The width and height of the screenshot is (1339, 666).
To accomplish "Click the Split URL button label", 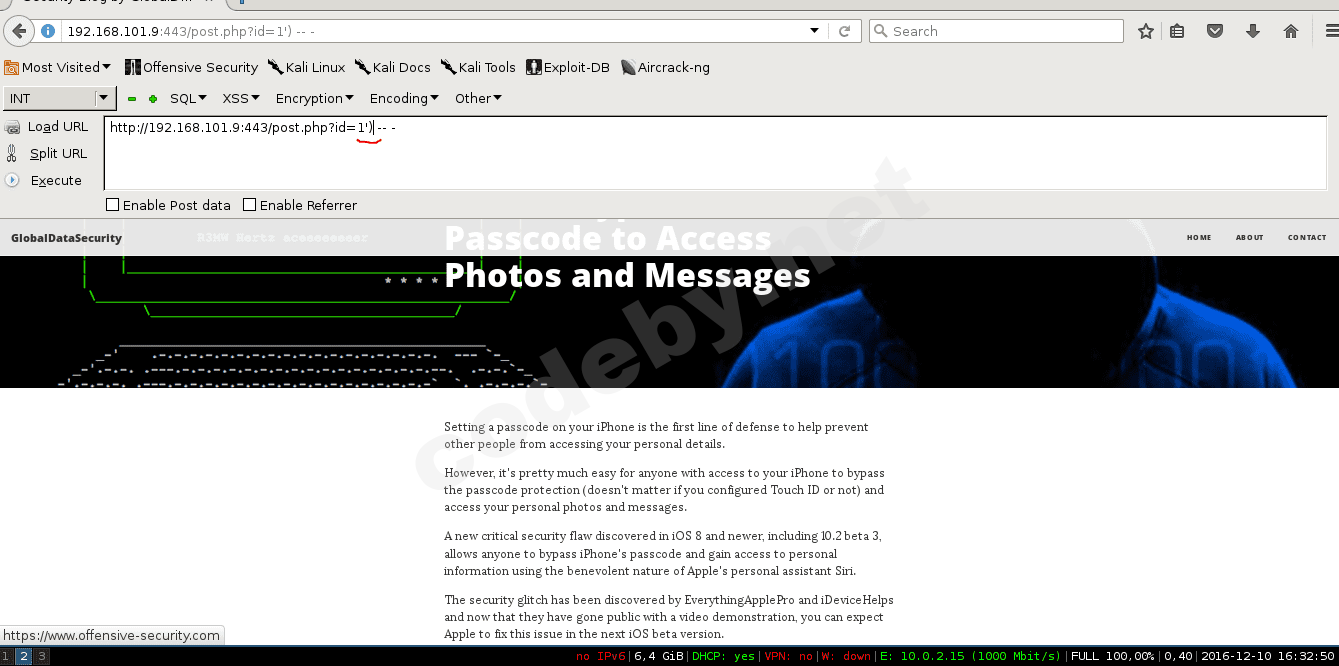I will (x=58, y=154).
